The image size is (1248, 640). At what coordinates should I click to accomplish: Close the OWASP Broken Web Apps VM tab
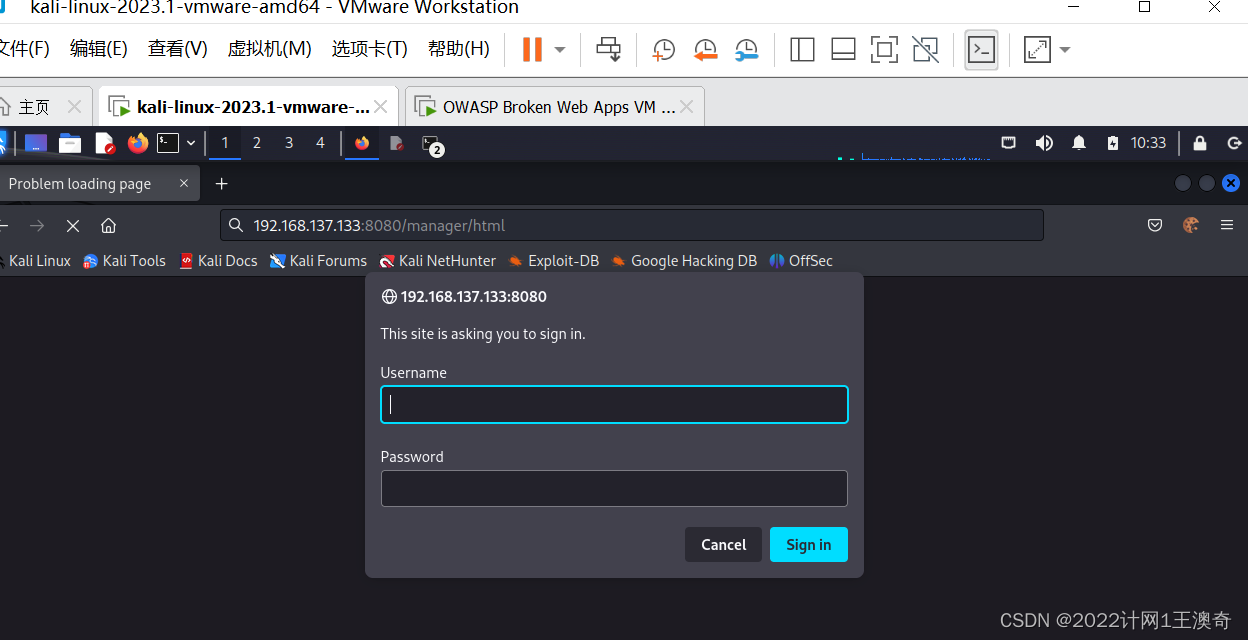pyautogui.click(x=687, y=107)
